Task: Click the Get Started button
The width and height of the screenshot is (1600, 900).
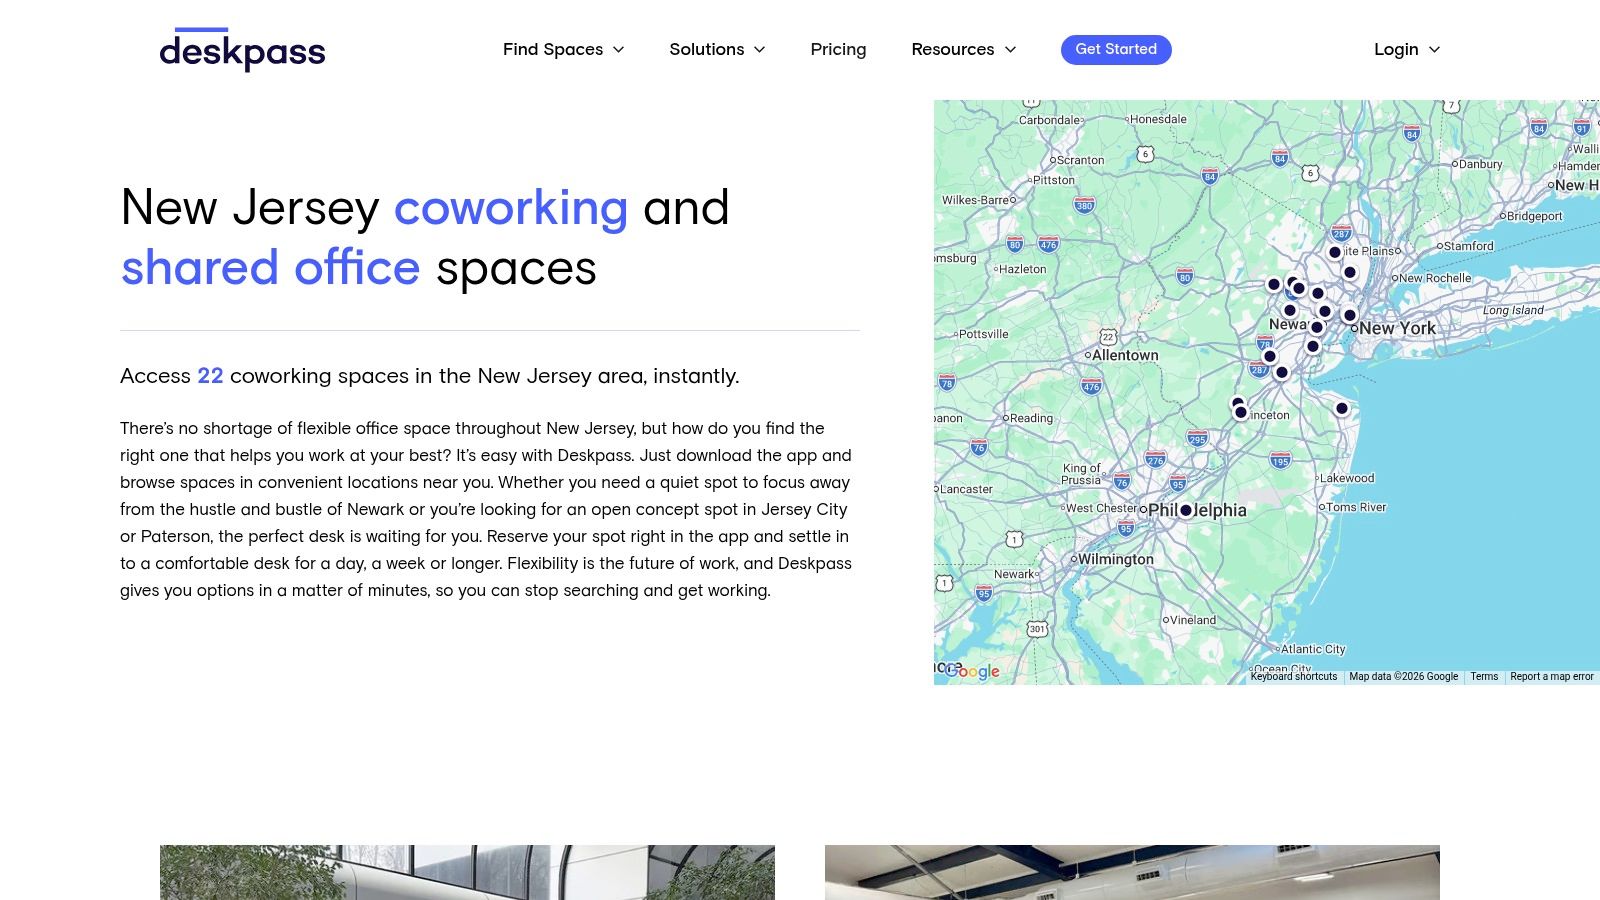Action: point(1116,49)
